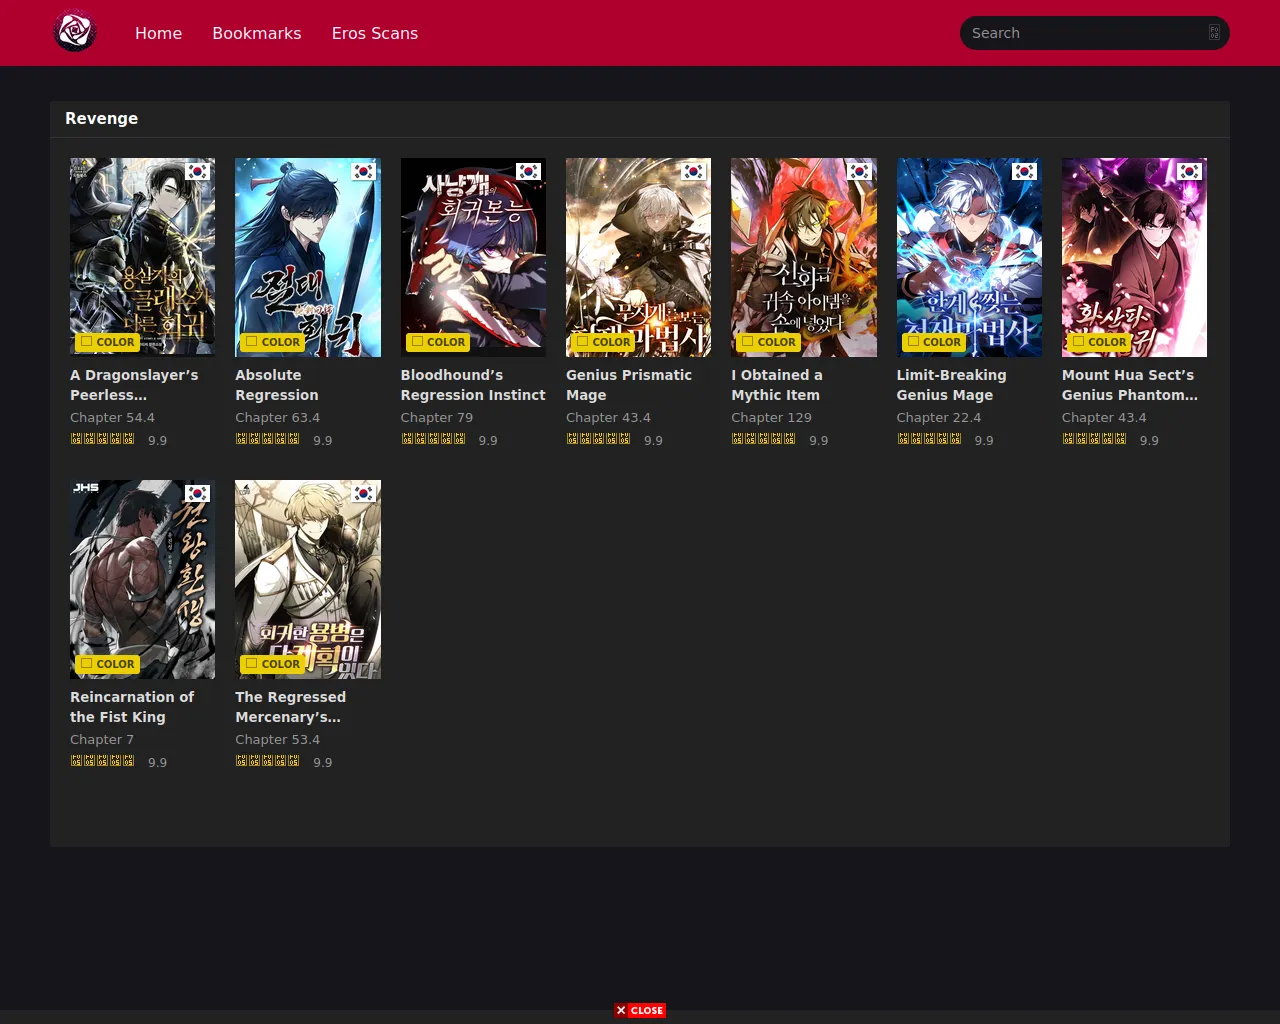Screen dimensions: 1280x1024
Task: Click COLOR badge on Reincarnation of the Fist King
Action: pyautogui.click(x=107, y=664)
